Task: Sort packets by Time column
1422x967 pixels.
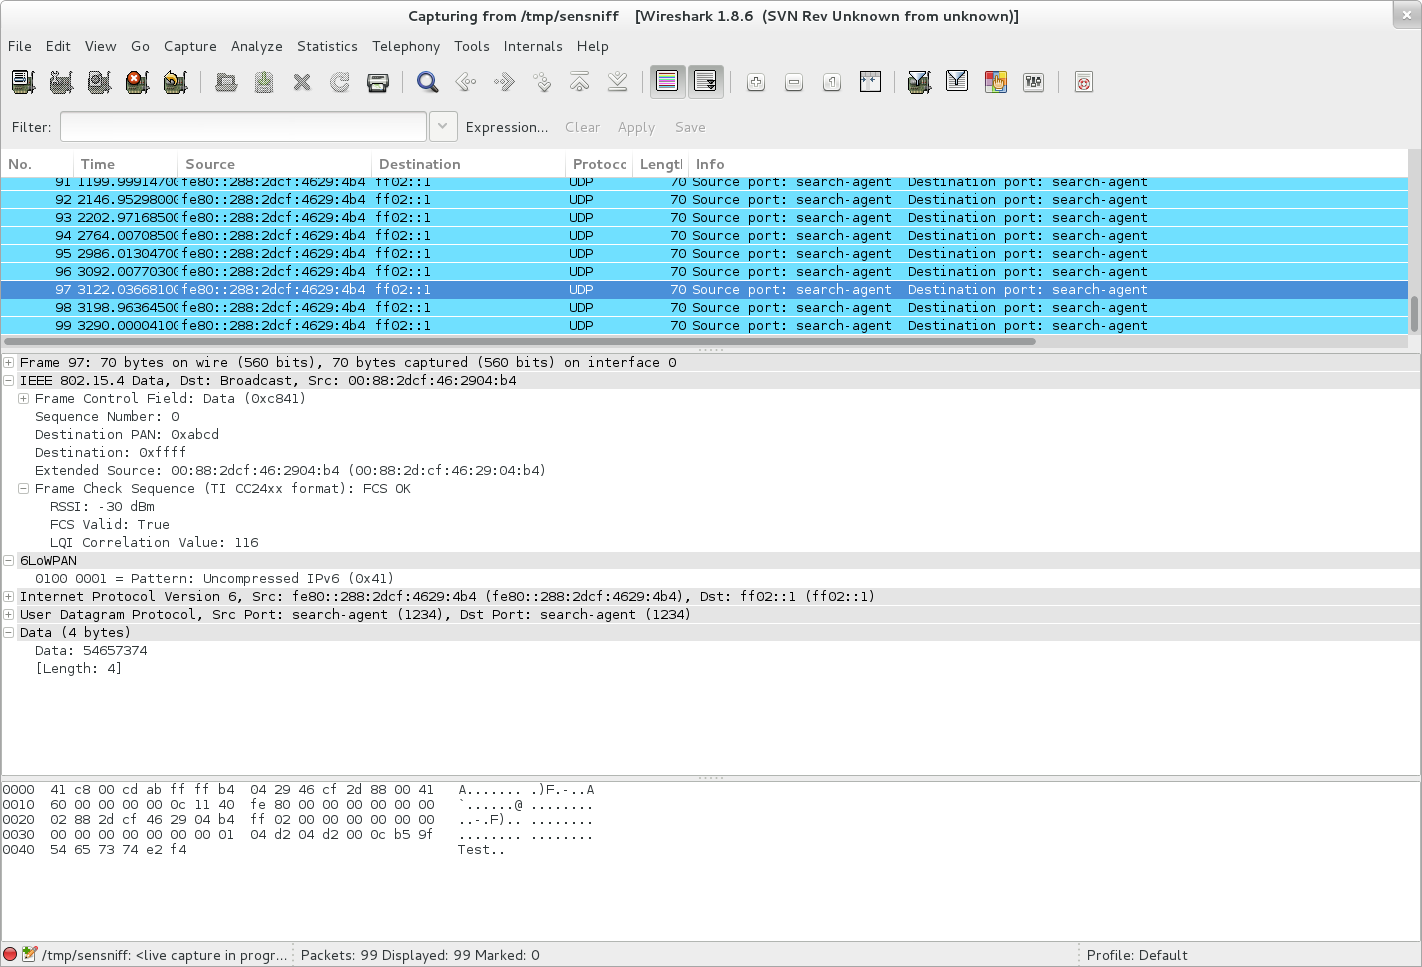Action: click(x=126, y=164)
